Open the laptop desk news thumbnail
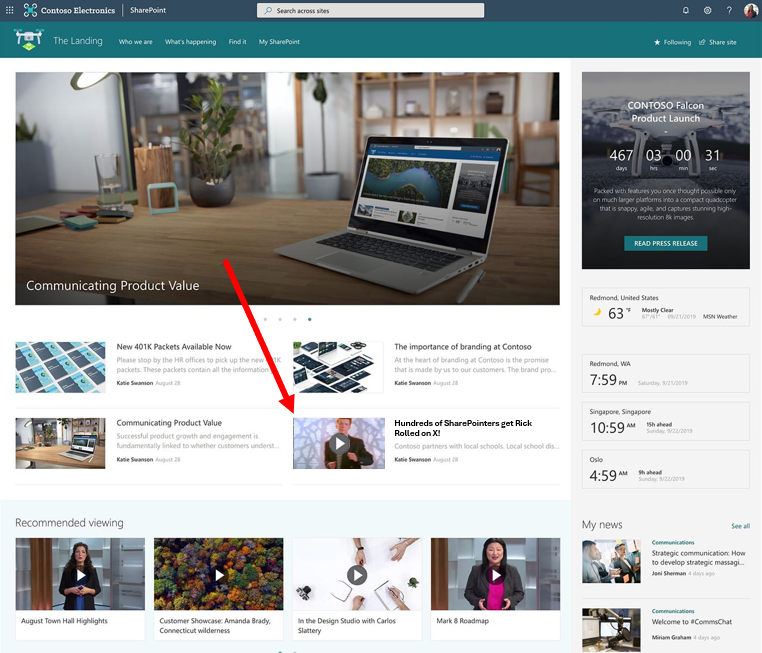Screen dimensions: 762x653 coord(60,443)
